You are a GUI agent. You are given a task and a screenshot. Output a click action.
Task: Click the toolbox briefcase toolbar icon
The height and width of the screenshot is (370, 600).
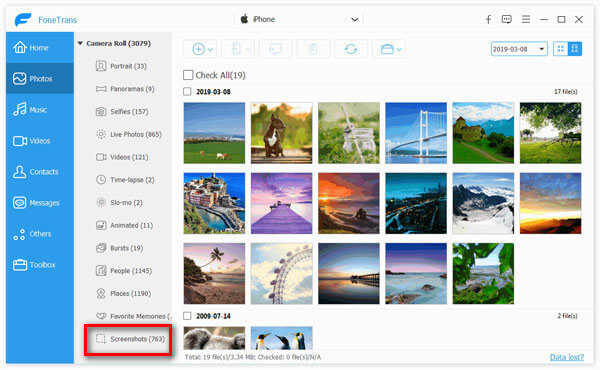tap(387, 49)
